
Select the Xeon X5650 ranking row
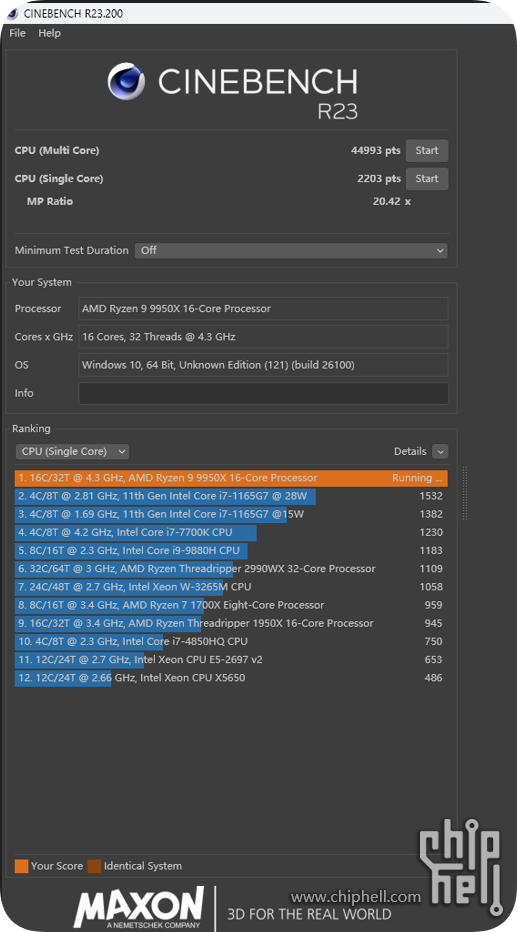[231, 678]
